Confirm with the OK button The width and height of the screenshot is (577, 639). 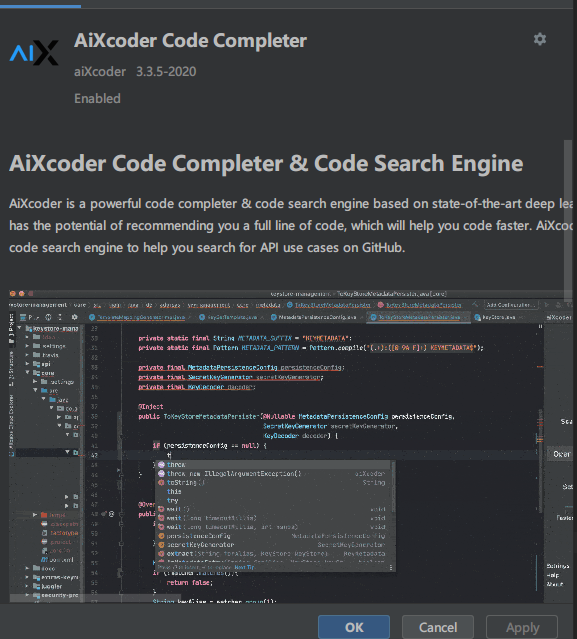coord(354,627)
